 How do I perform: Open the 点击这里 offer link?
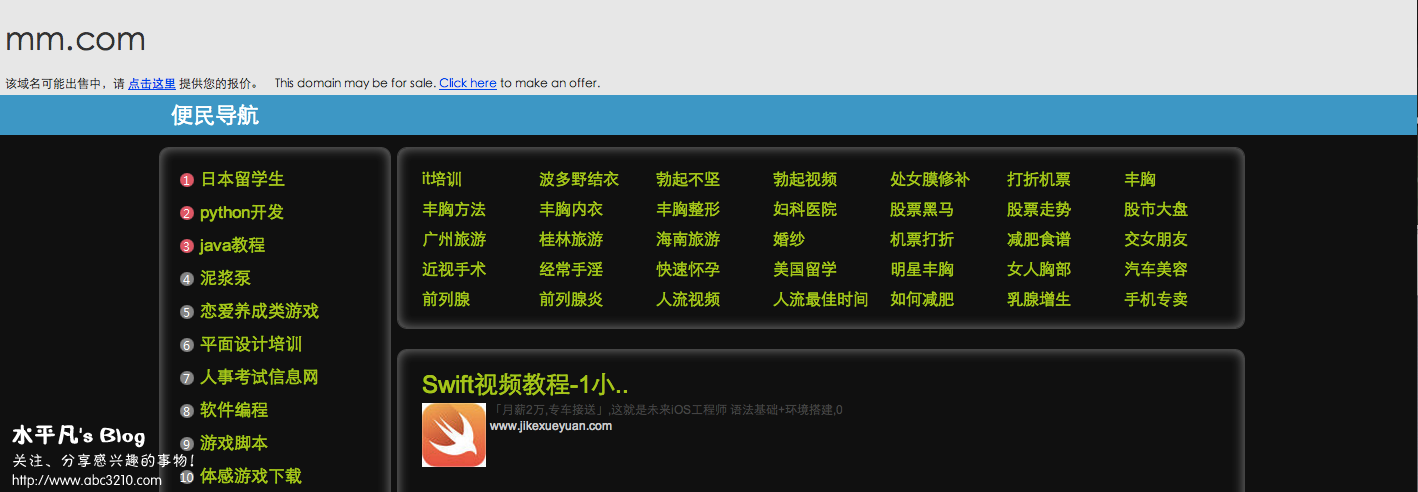[x=152, y=83]
